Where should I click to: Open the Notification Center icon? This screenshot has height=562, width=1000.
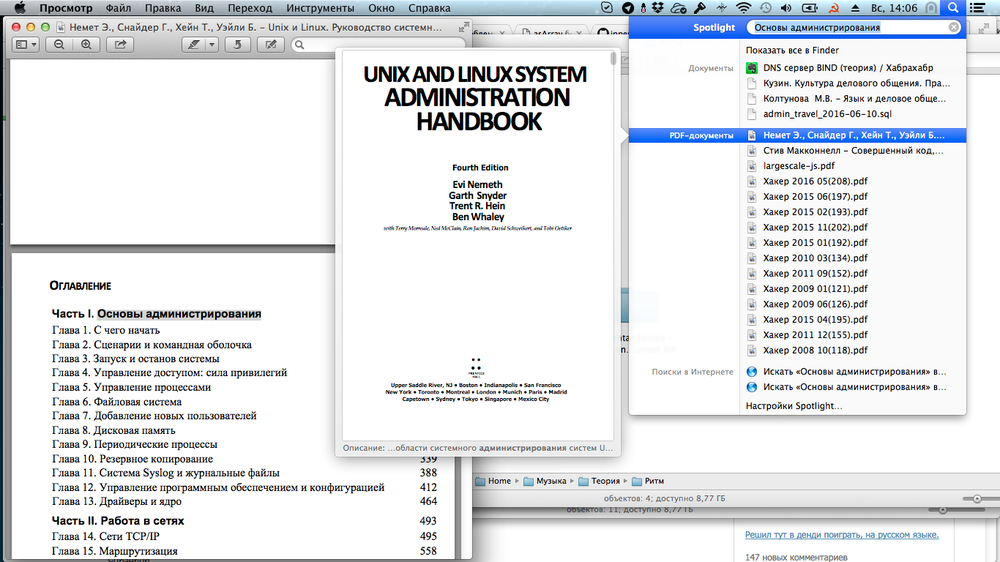click(x=983, y=8)
